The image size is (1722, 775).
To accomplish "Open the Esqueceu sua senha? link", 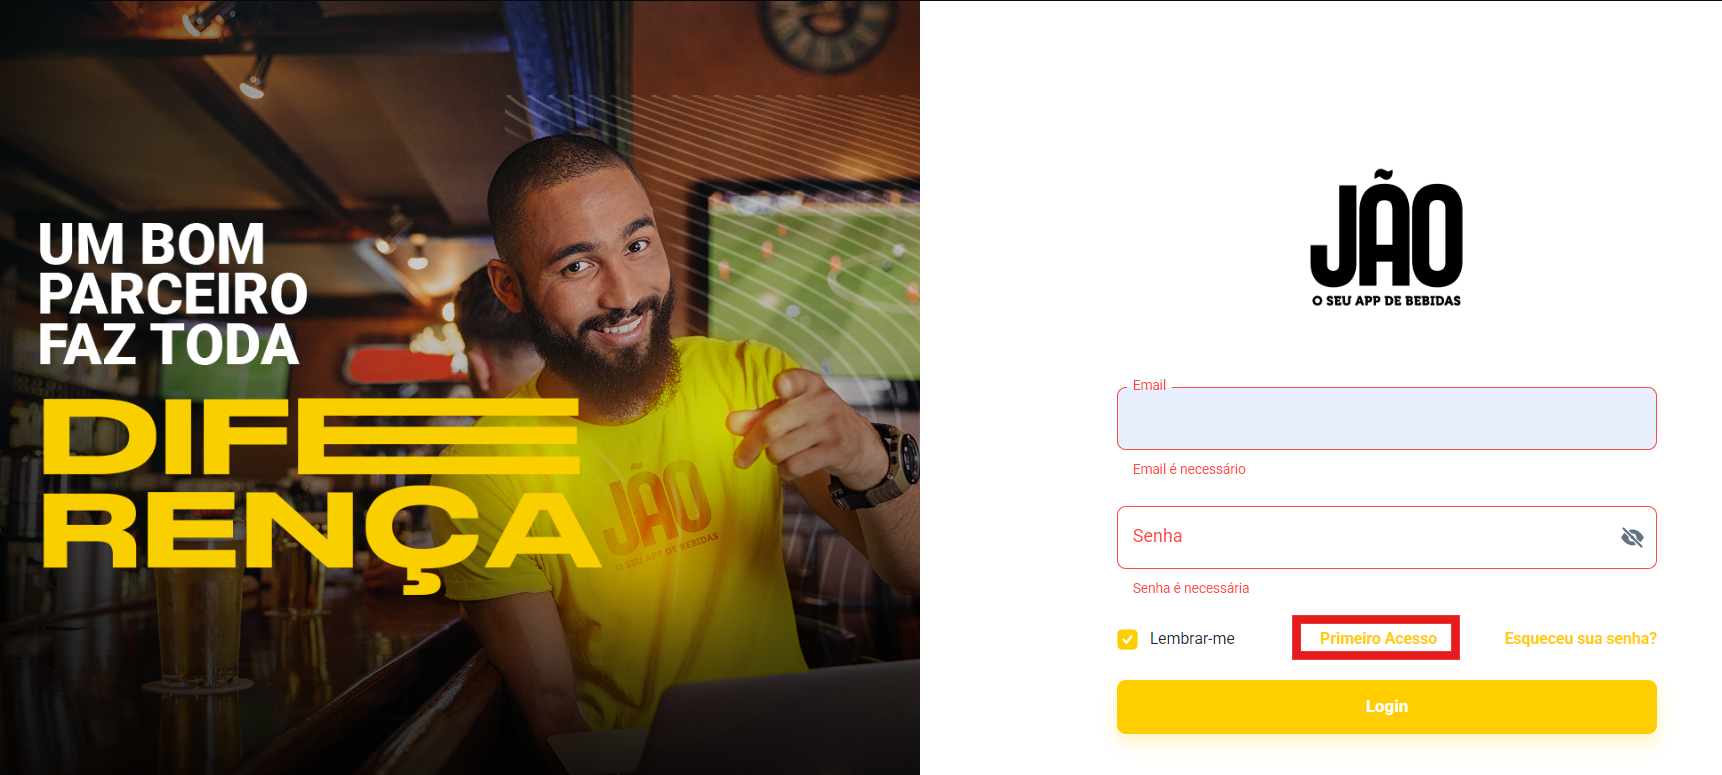I will (1580, 639).
